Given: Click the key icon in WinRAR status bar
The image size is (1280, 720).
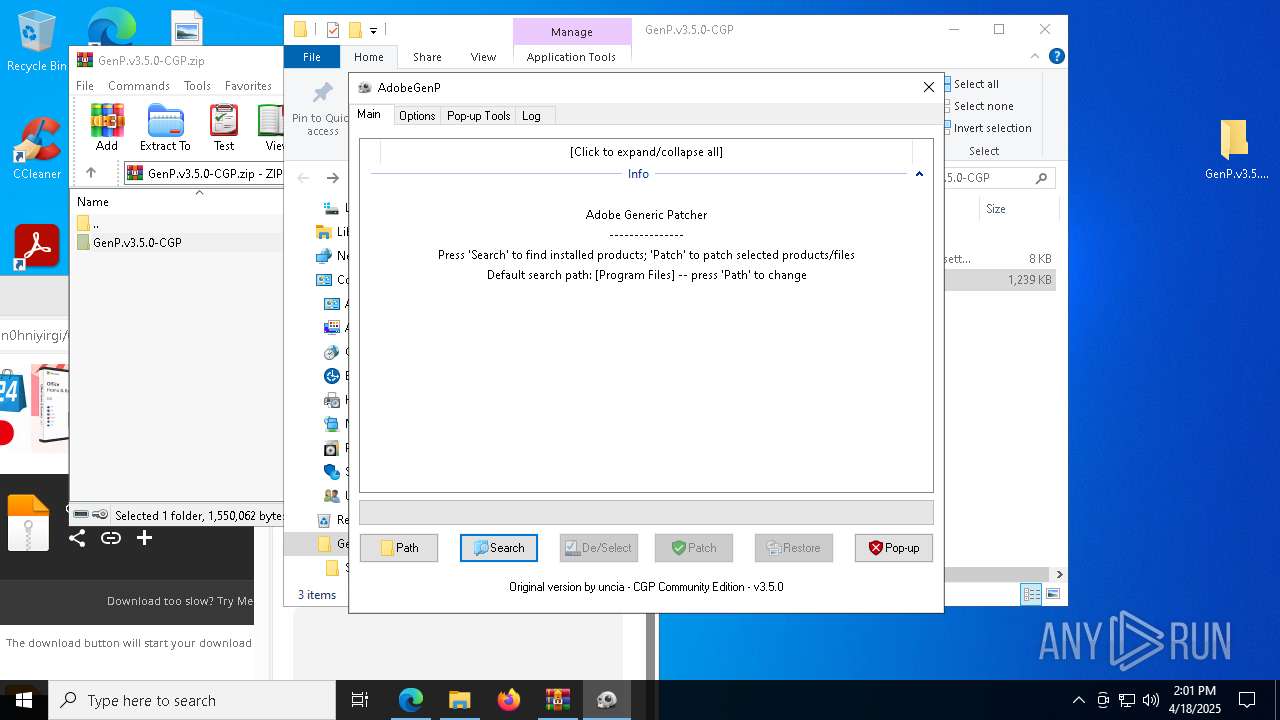Looking at the screenshot, I should 100,514.
